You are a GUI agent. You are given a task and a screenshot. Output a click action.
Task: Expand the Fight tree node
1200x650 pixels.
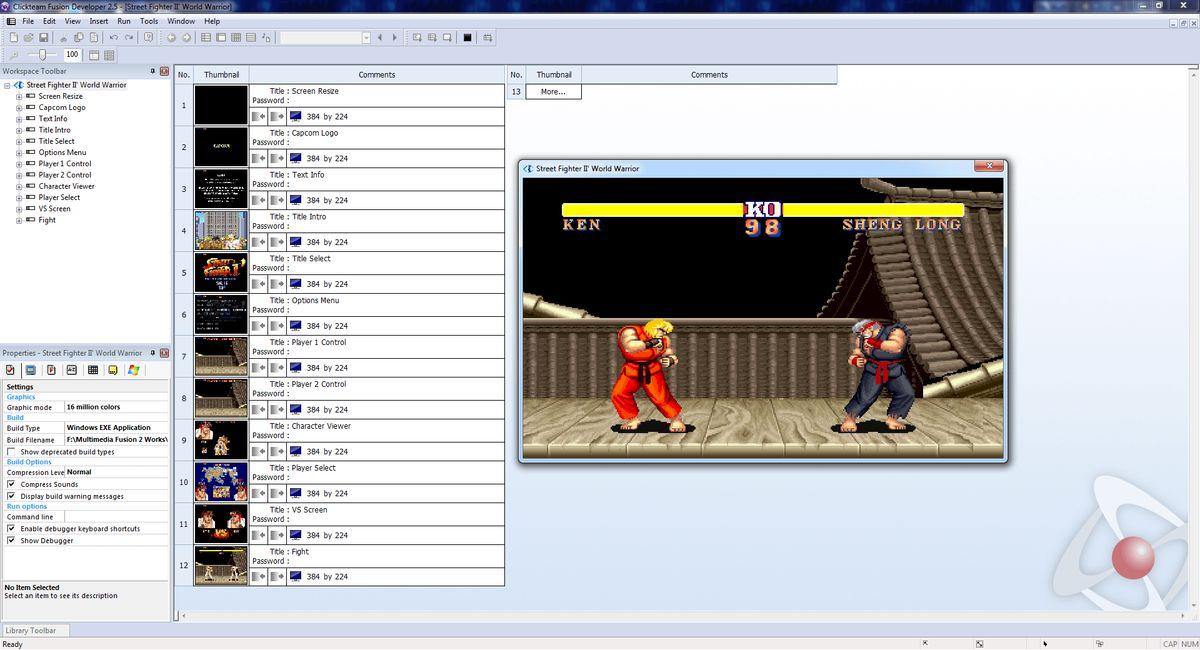(x=19, y=220)
